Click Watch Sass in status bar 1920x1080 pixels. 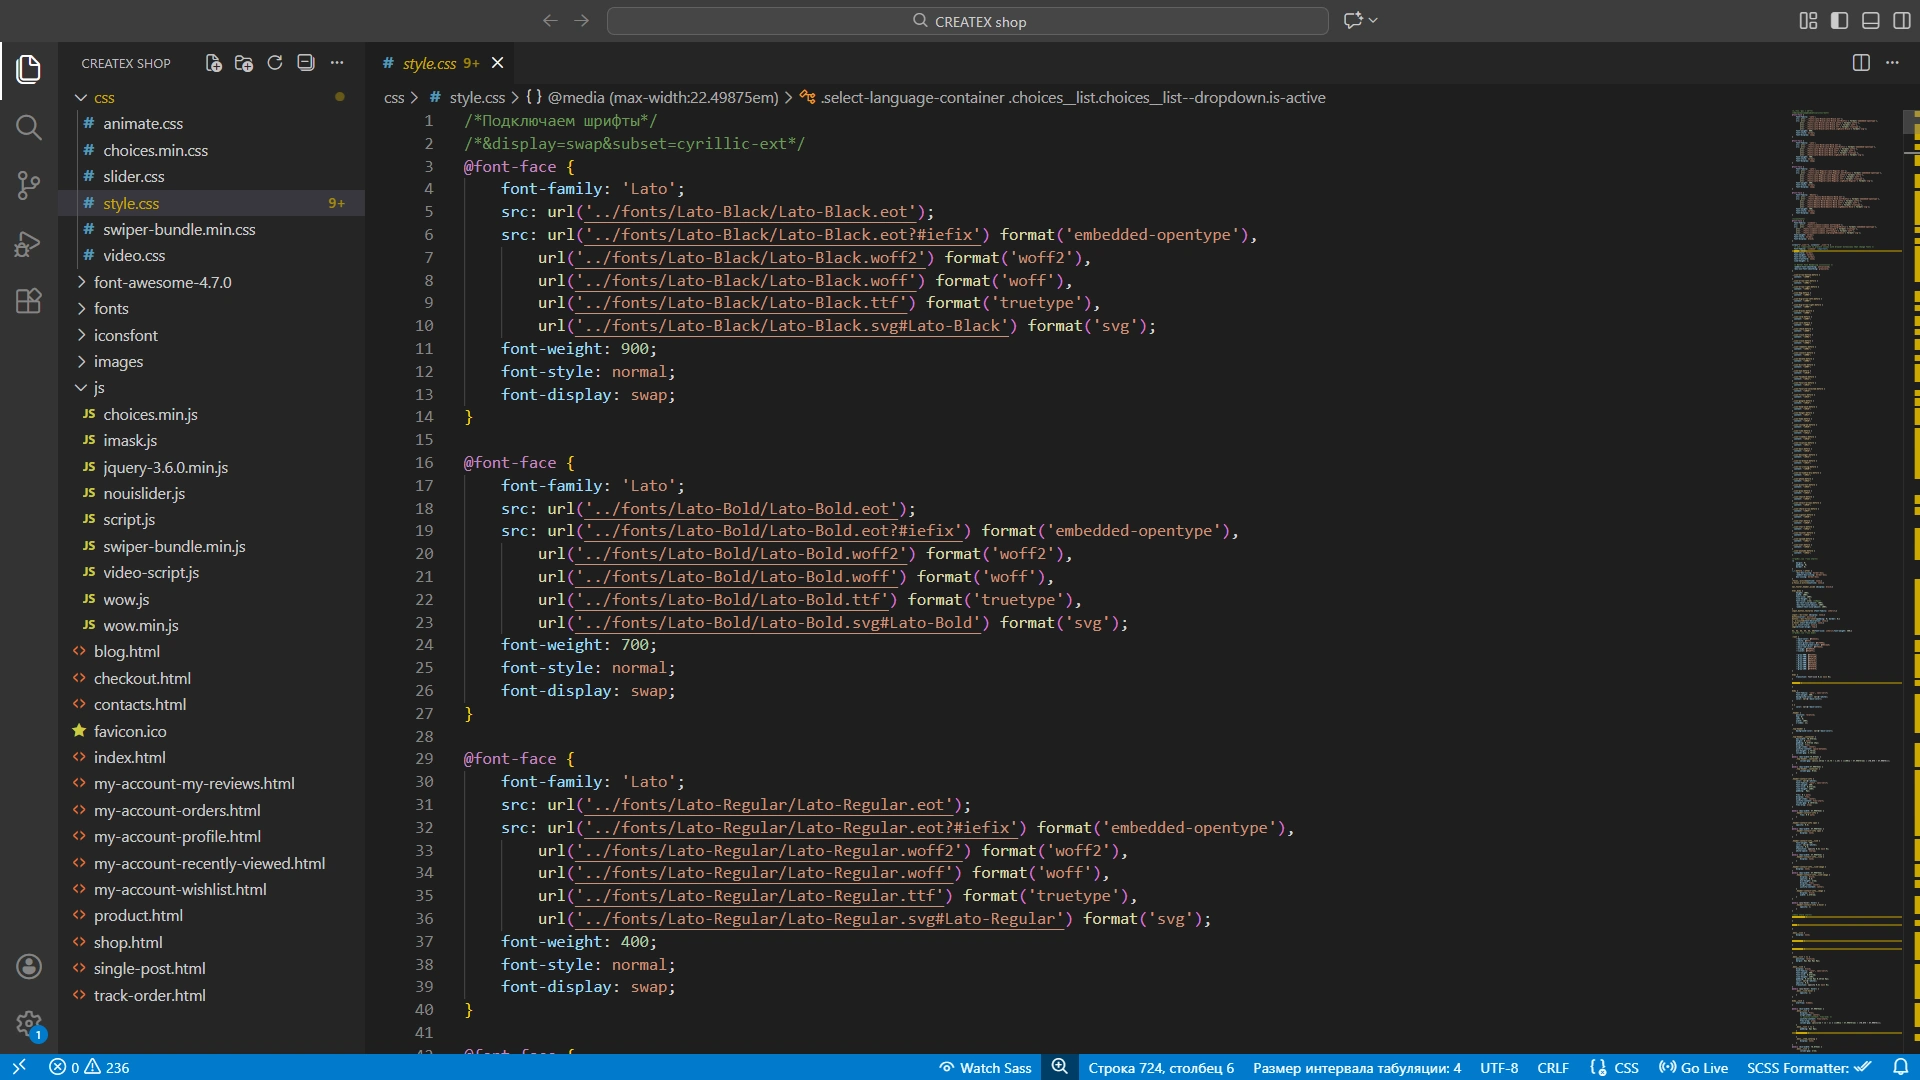pos(985,1068)
